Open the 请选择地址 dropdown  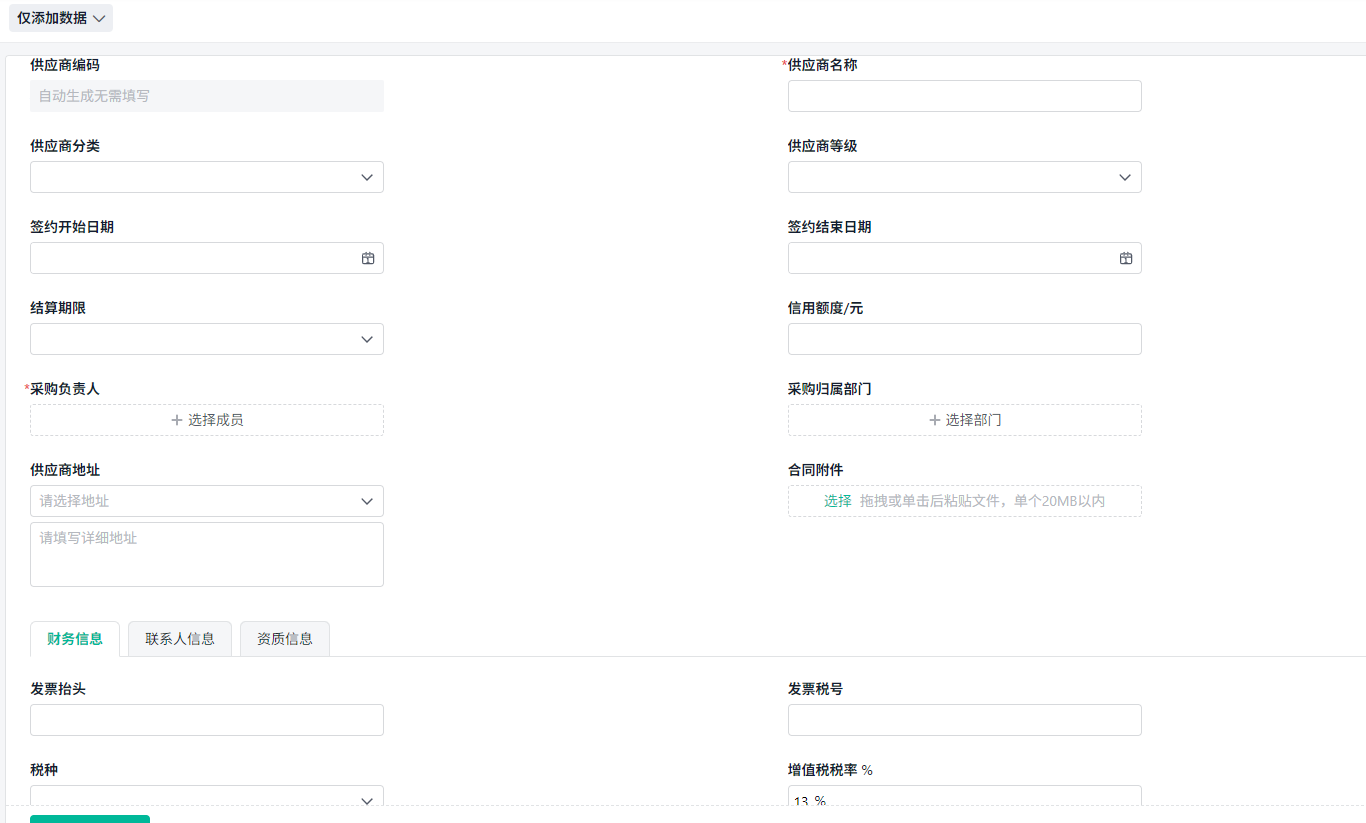207,501
